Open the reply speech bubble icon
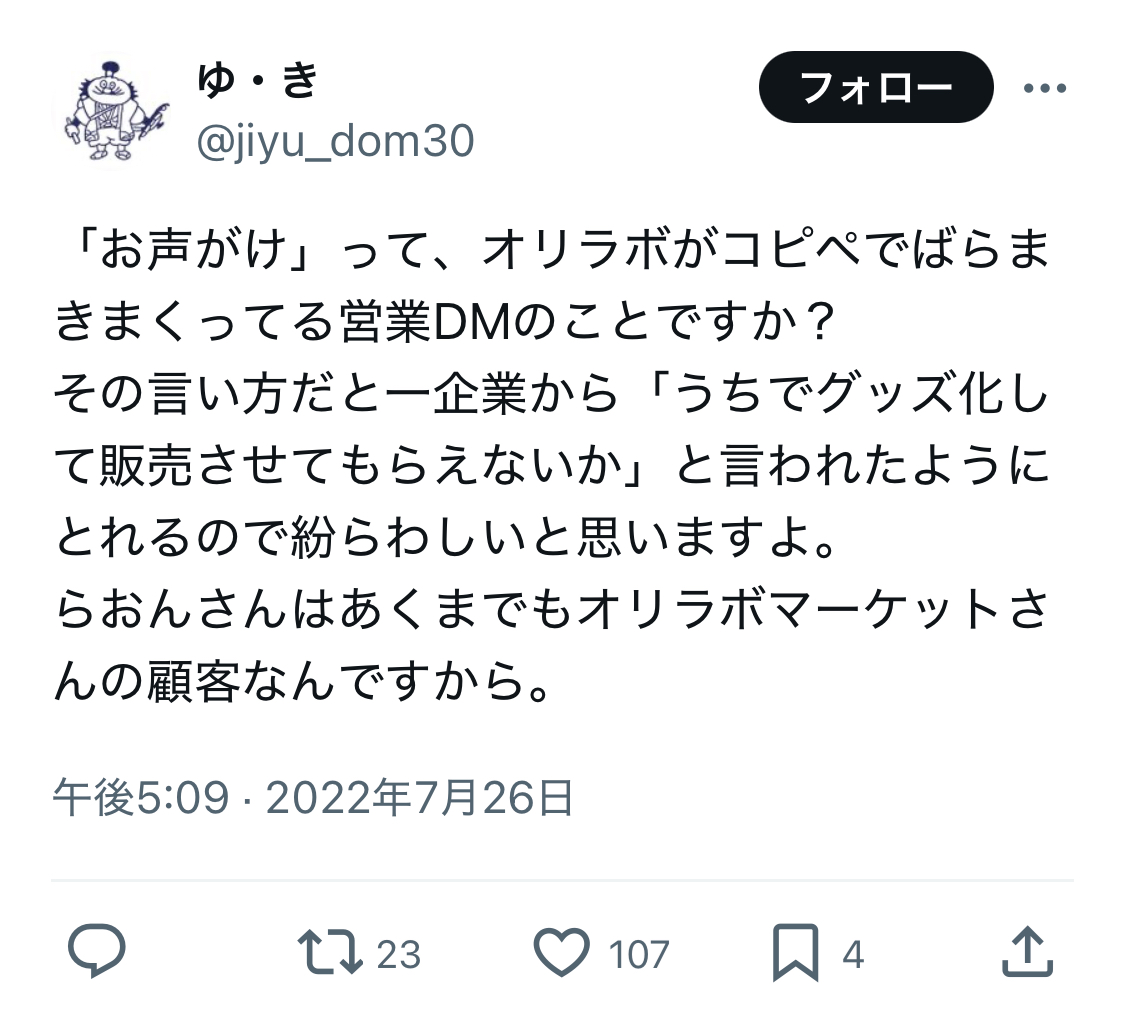Viewport: 1125px width, 1022px height. pyautogui.click(x=96, y=951)
